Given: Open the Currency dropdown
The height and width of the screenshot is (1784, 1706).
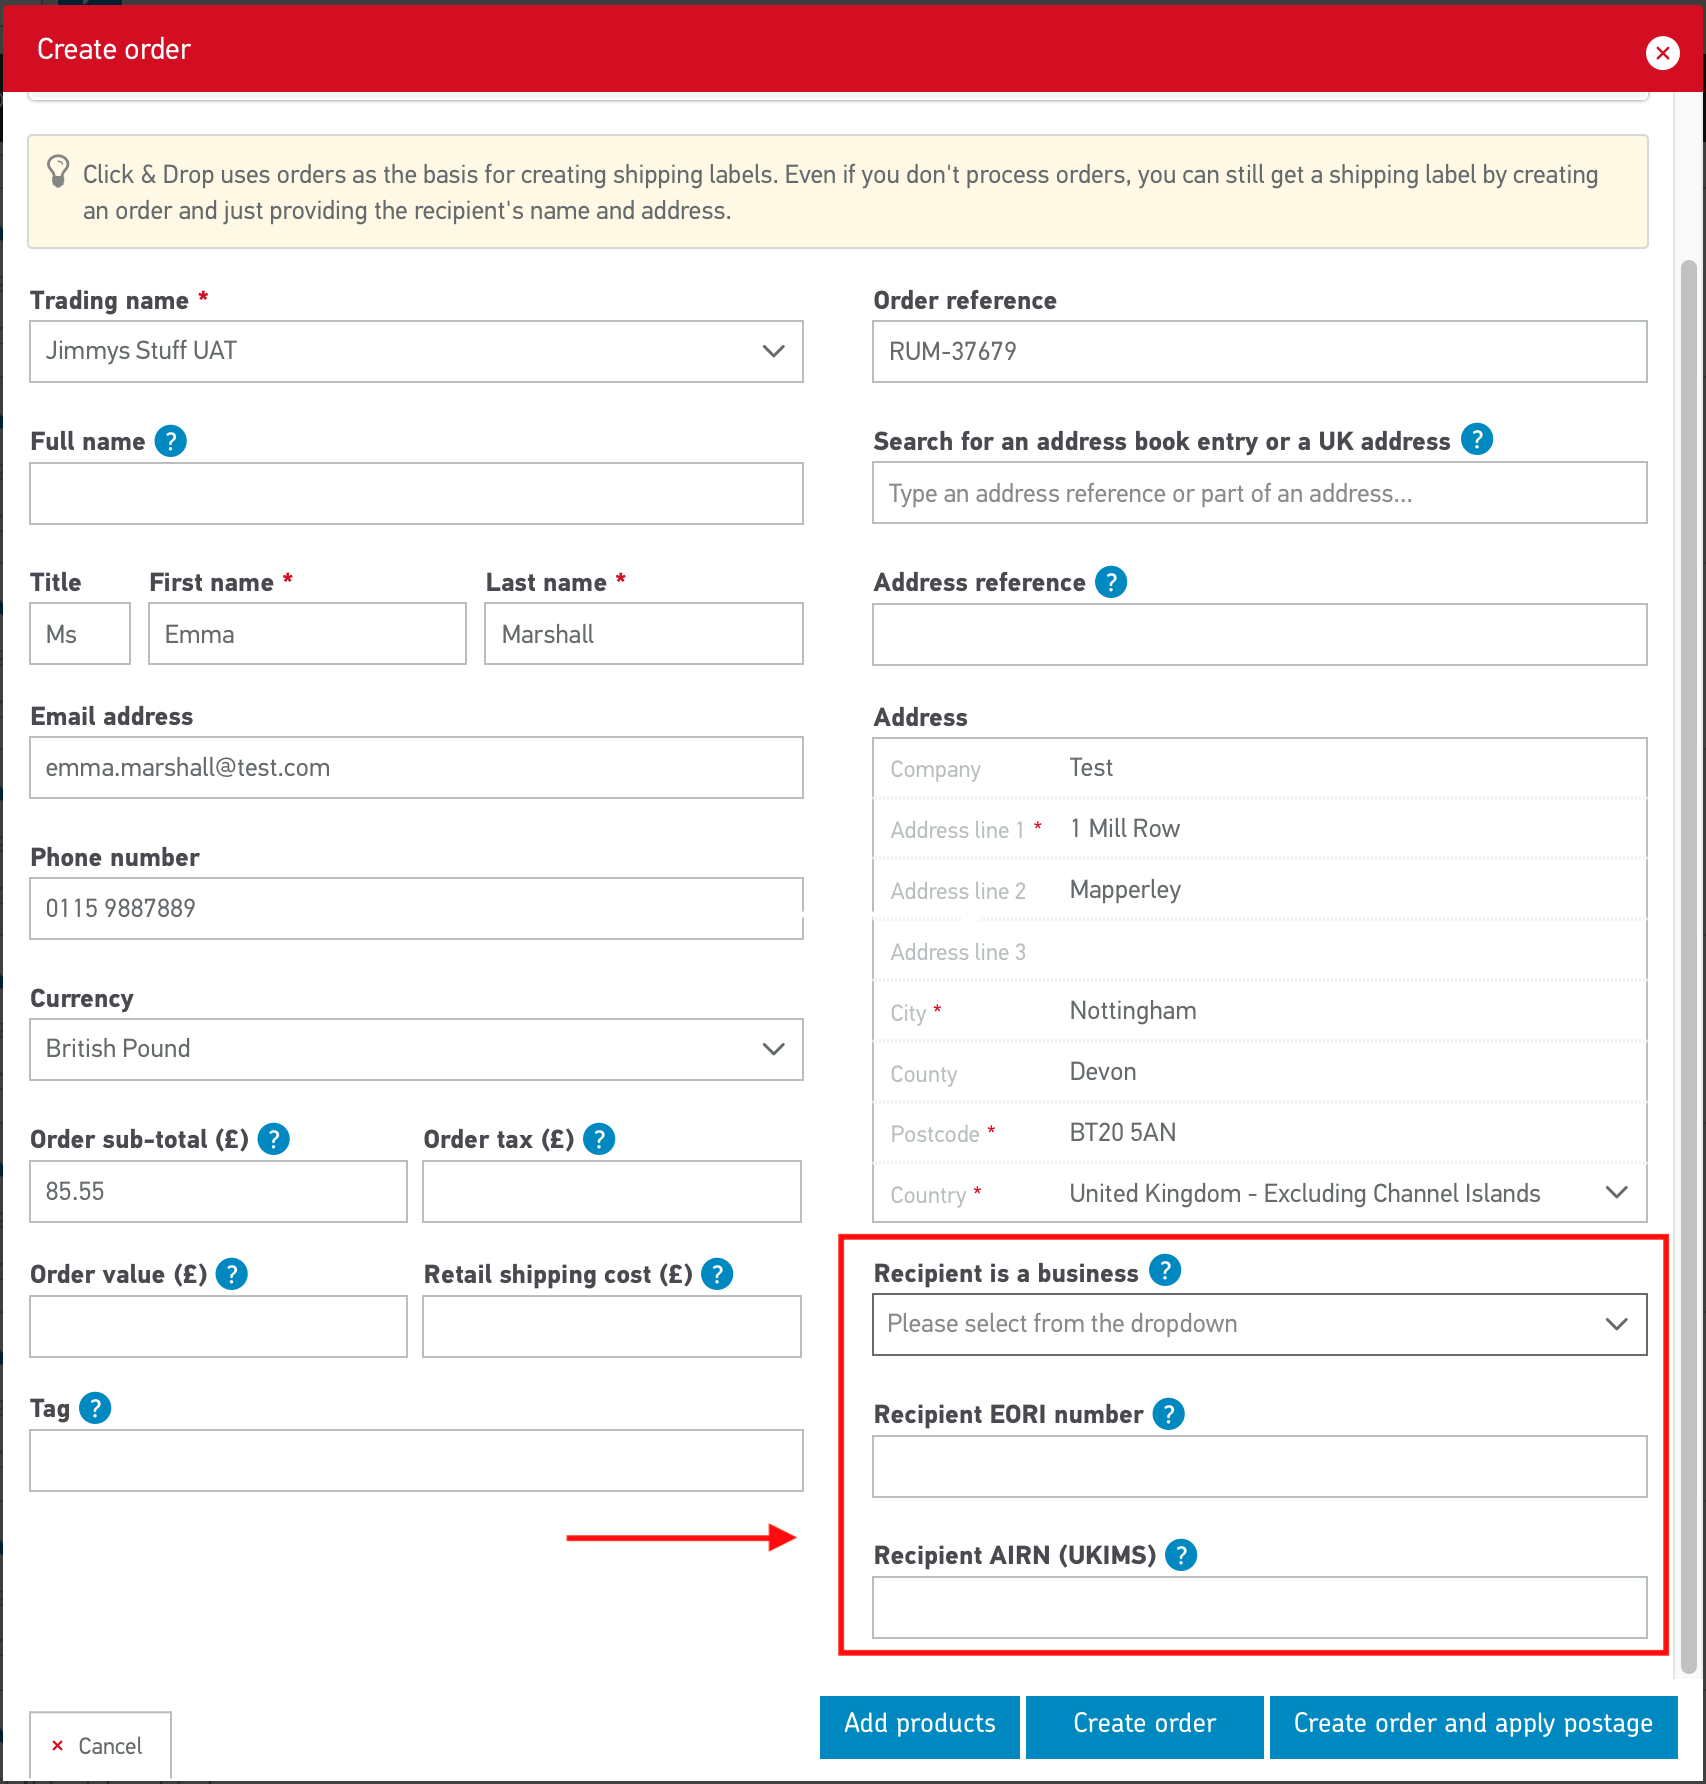Looking at the screenshot, I should tap(416, 1049).
